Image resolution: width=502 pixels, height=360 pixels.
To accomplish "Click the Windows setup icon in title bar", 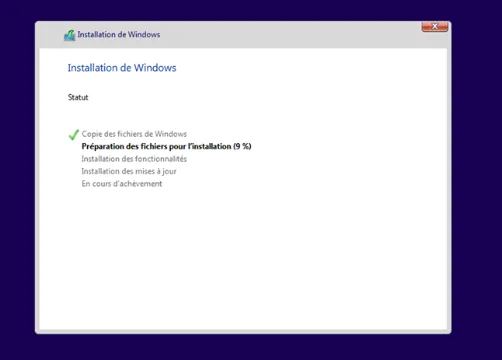I will (x=70, y=35).
